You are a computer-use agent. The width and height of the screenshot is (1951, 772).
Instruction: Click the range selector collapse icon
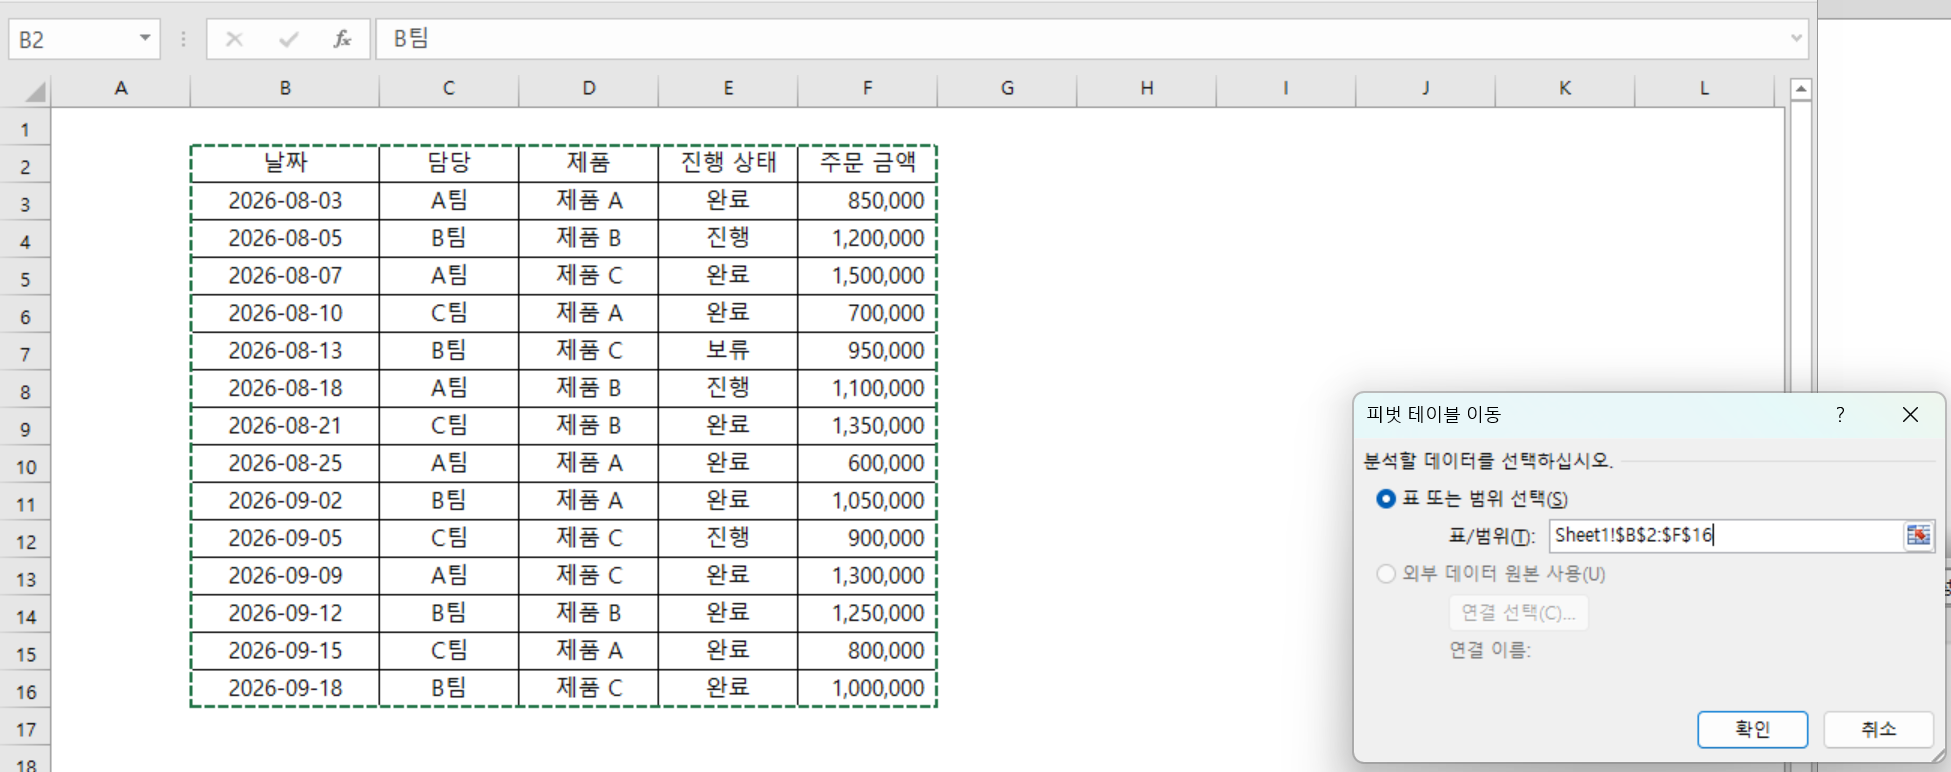1918,536
